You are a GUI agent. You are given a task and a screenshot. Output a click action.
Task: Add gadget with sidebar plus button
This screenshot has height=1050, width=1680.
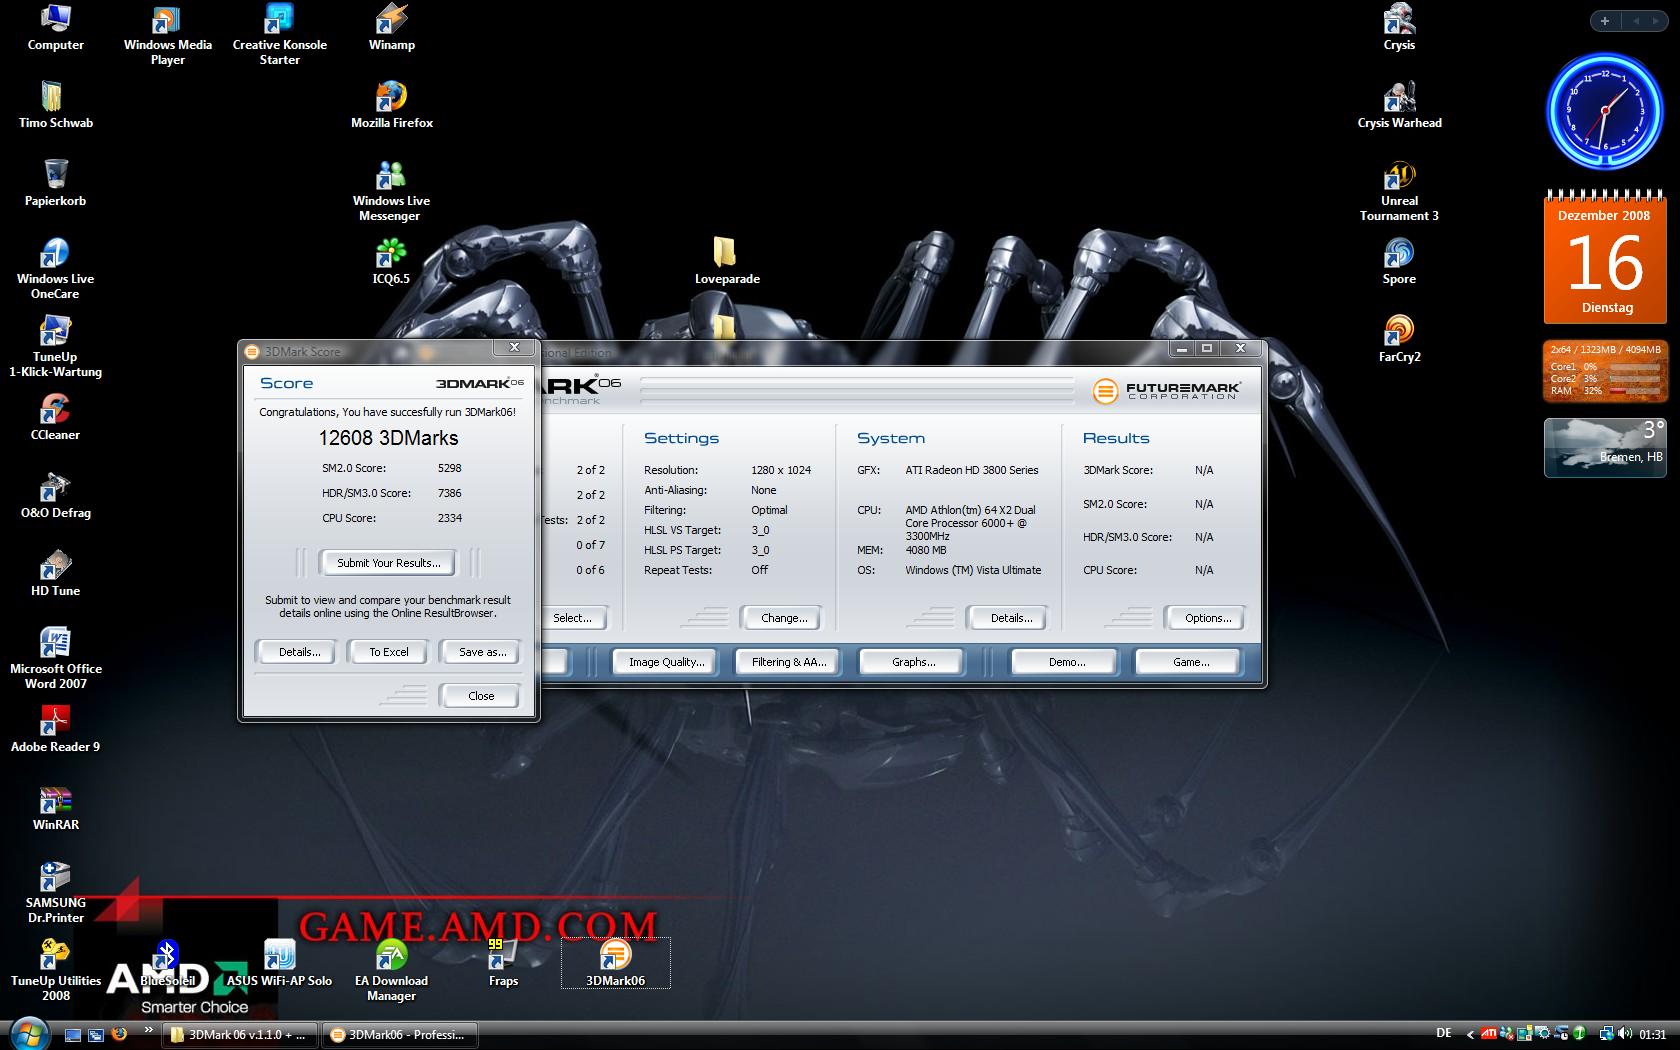coord(1605,20)
